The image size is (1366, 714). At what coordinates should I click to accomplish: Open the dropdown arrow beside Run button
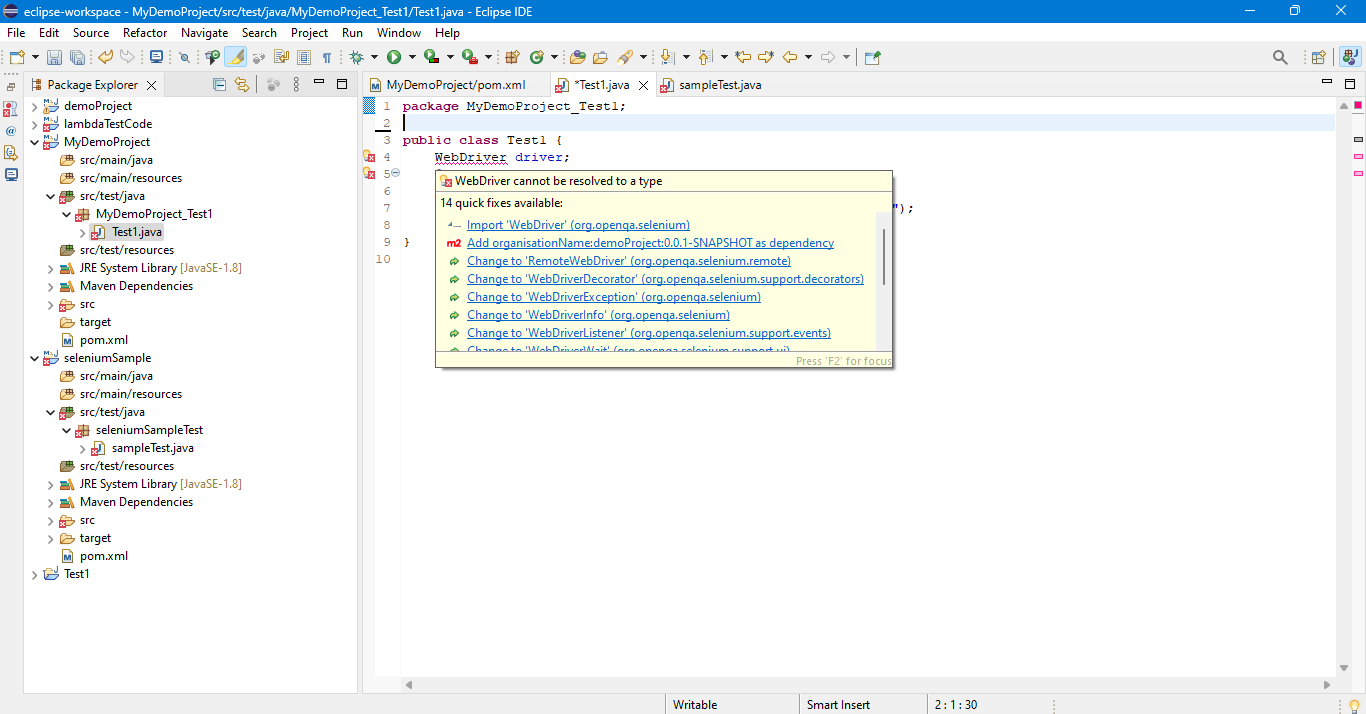point(412,58)
